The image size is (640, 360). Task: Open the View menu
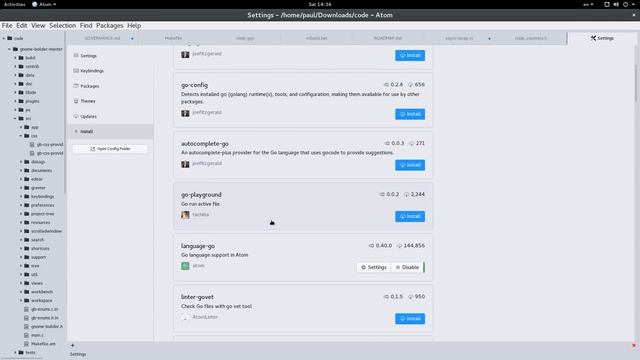(38, 25)
